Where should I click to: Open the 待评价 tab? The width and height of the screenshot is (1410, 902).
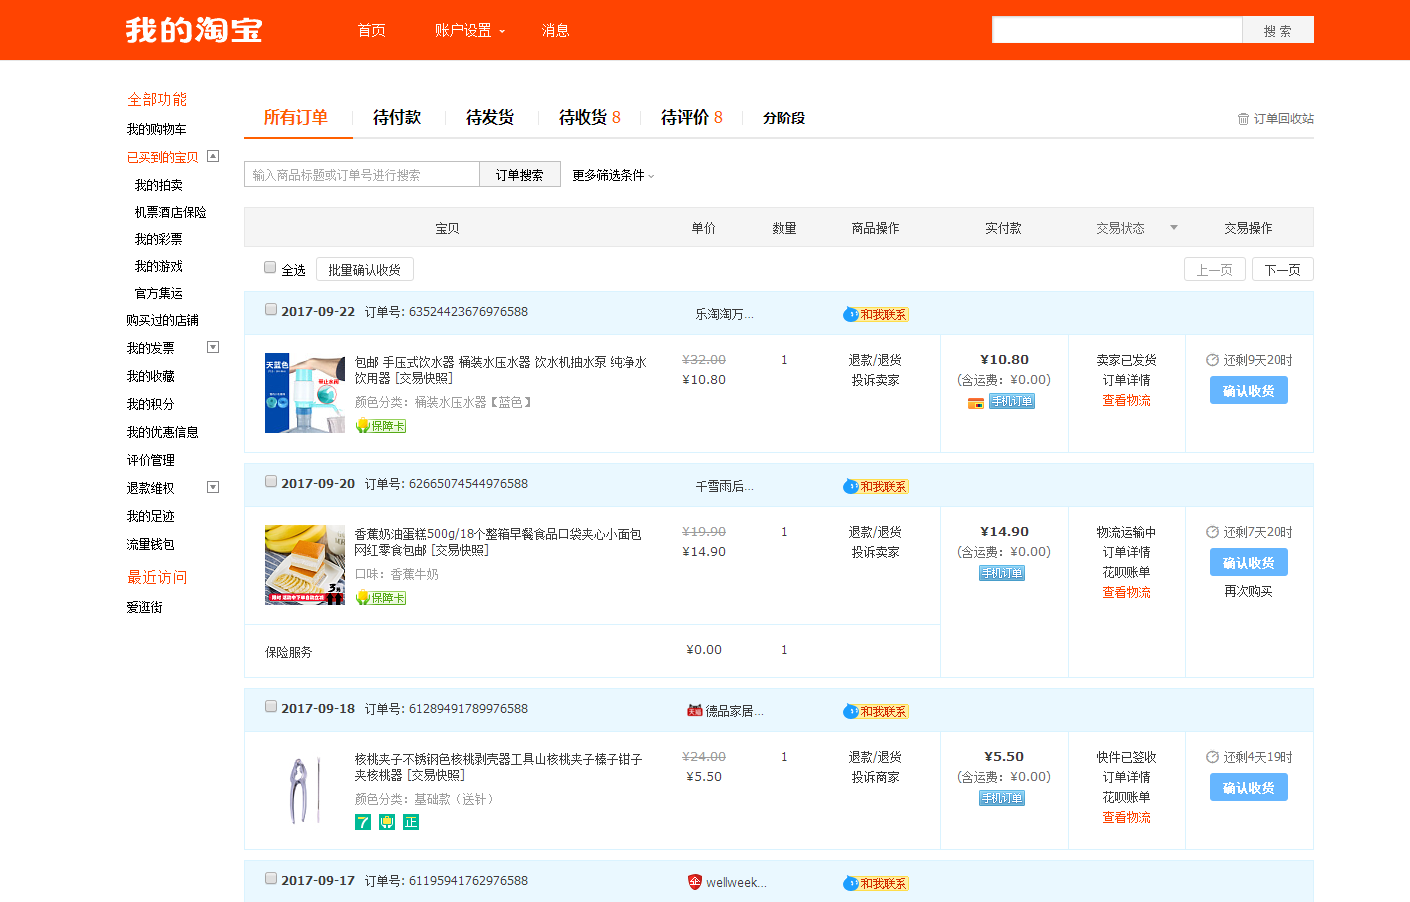click(691, 118)
